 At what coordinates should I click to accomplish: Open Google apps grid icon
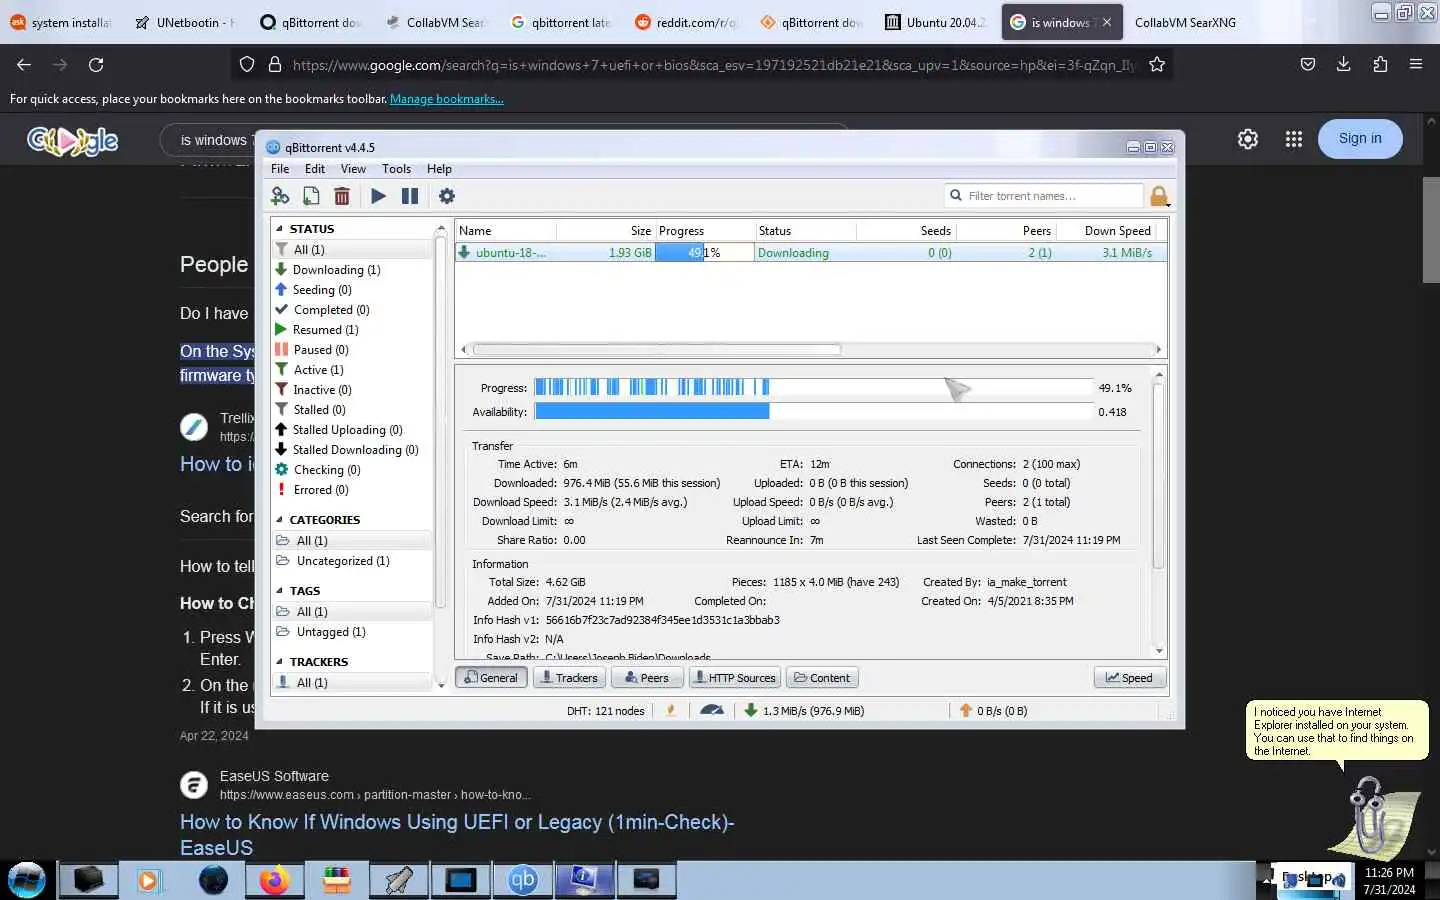(1294, 139)
